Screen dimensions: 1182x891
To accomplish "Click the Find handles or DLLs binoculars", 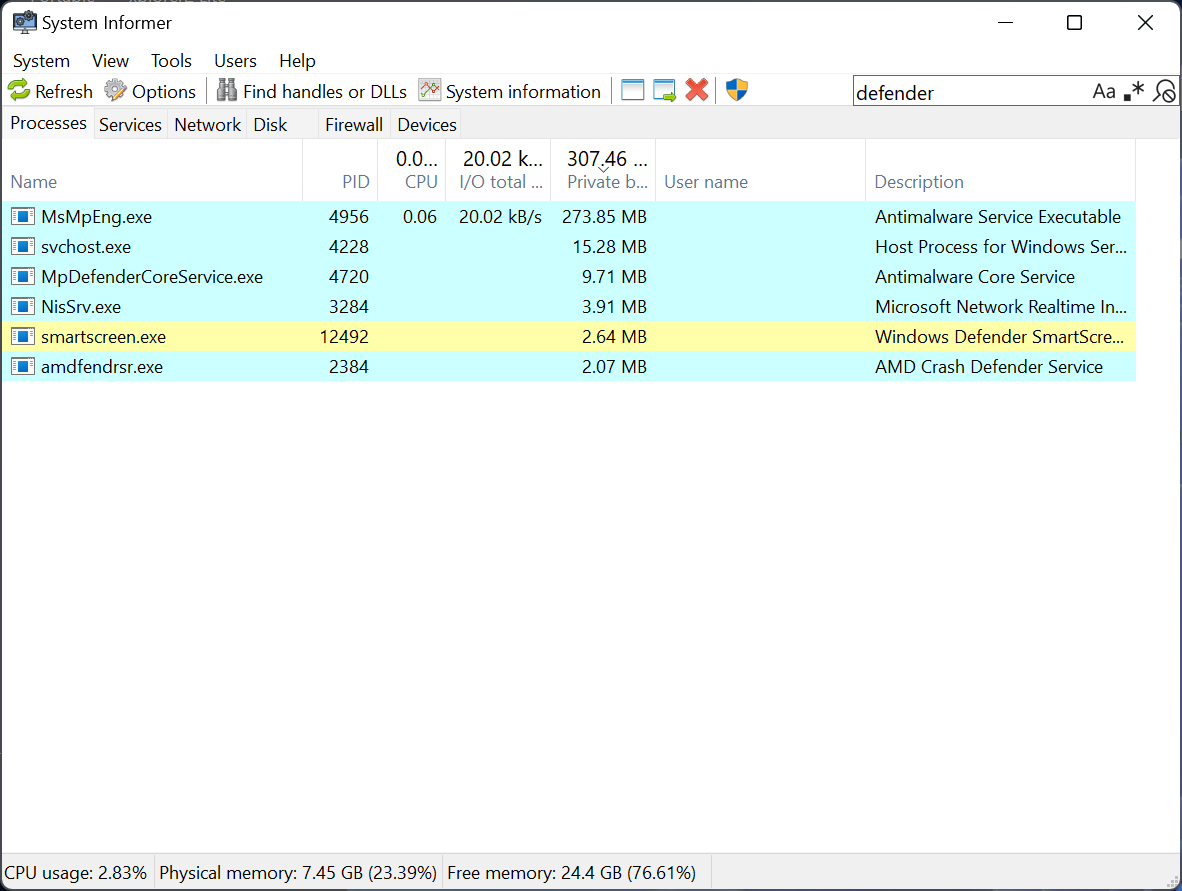I will pos(227,91).
